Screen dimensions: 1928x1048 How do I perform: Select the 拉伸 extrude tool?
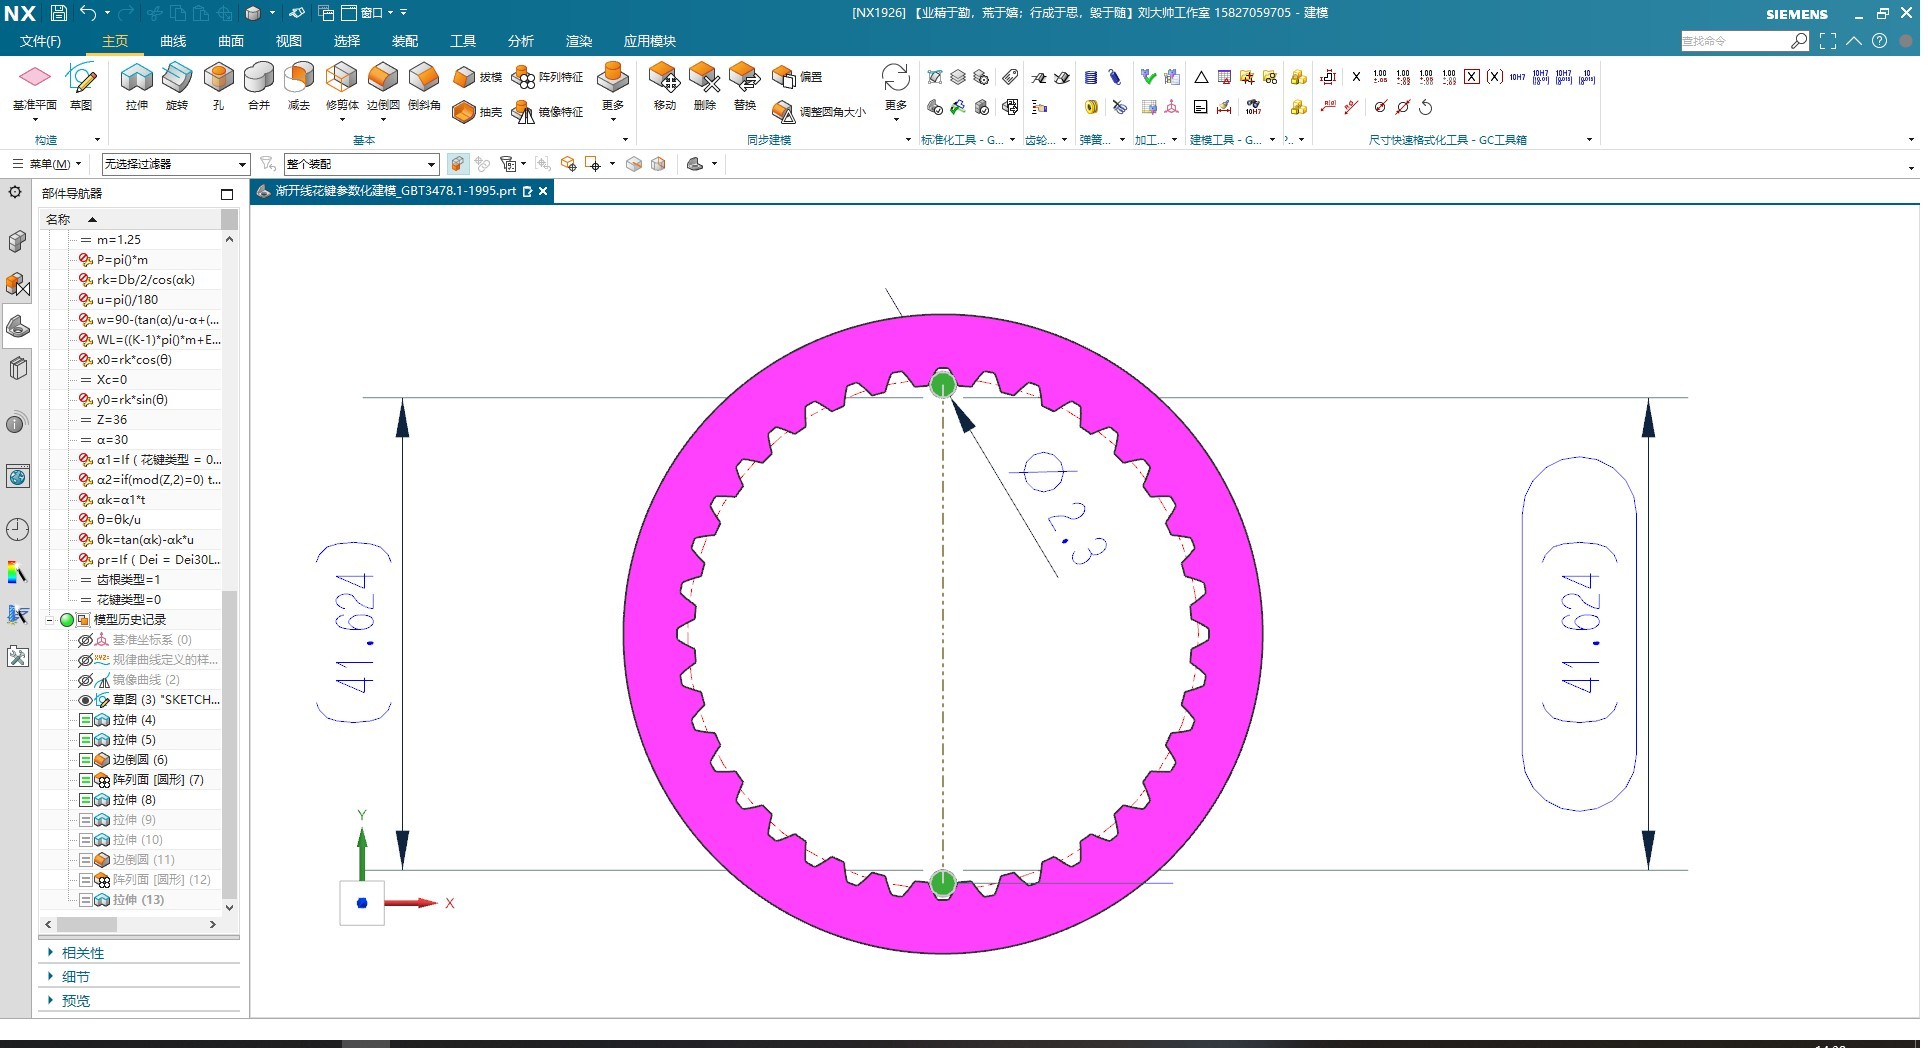(137, 86)
